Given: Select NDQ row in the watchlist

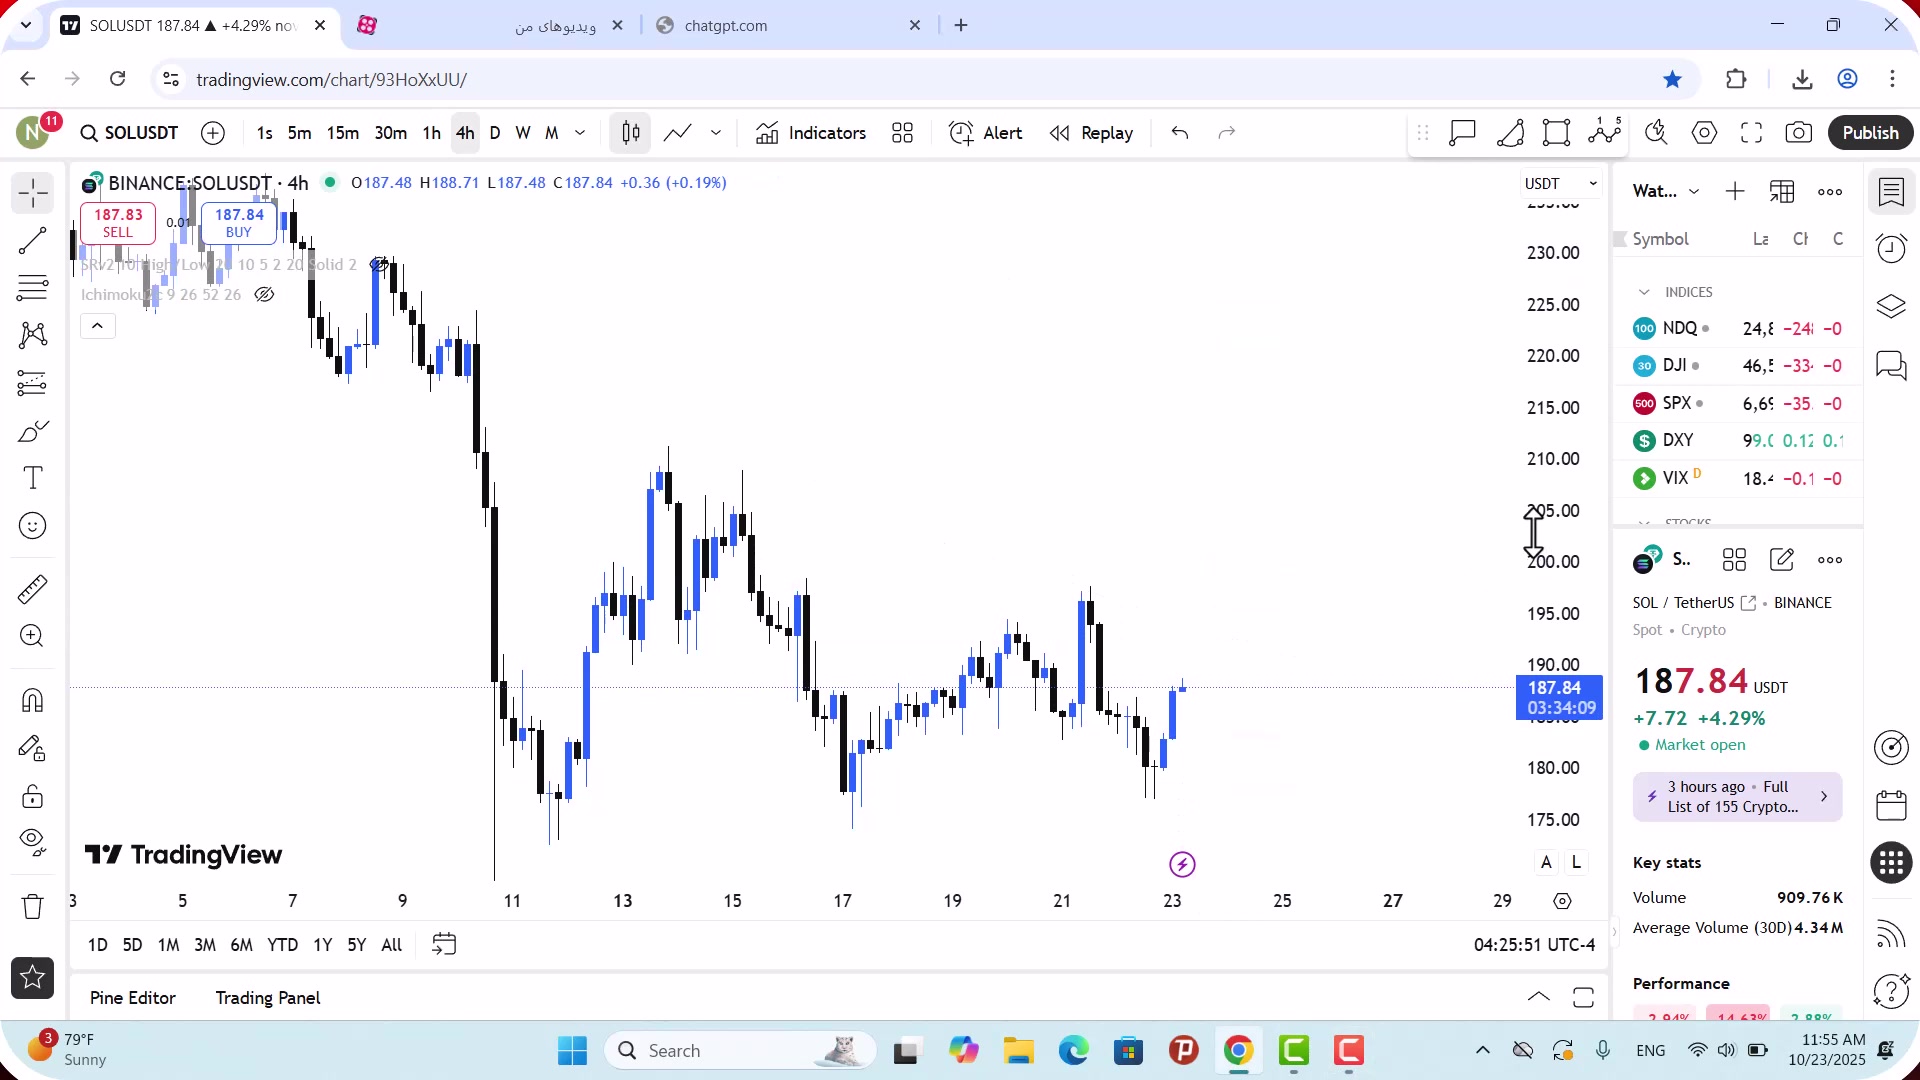Looking at the screenshot, I should [1738, 328].
